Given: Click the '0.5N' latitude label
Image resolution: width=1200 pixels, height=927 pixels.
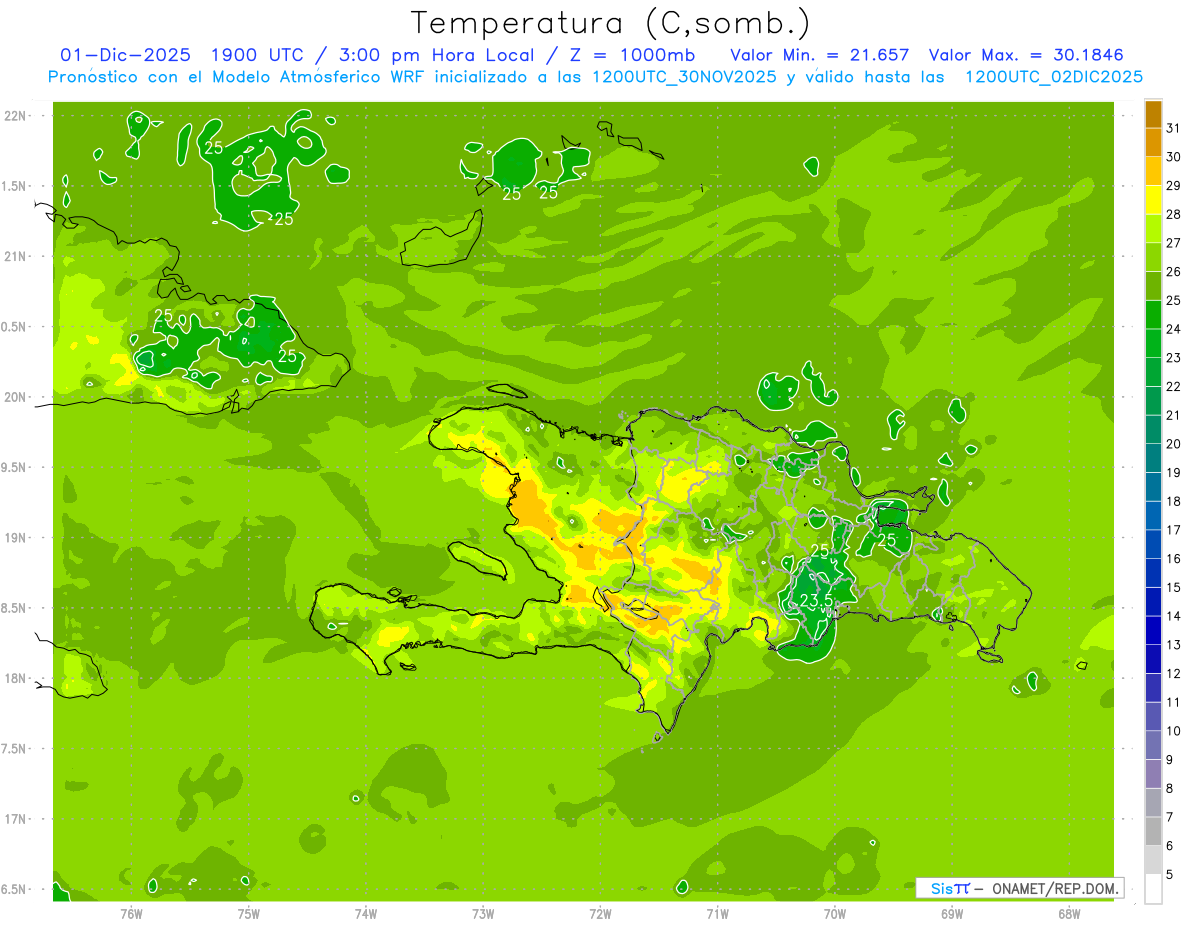Looking at the screenshot, I should coord(15,327).
